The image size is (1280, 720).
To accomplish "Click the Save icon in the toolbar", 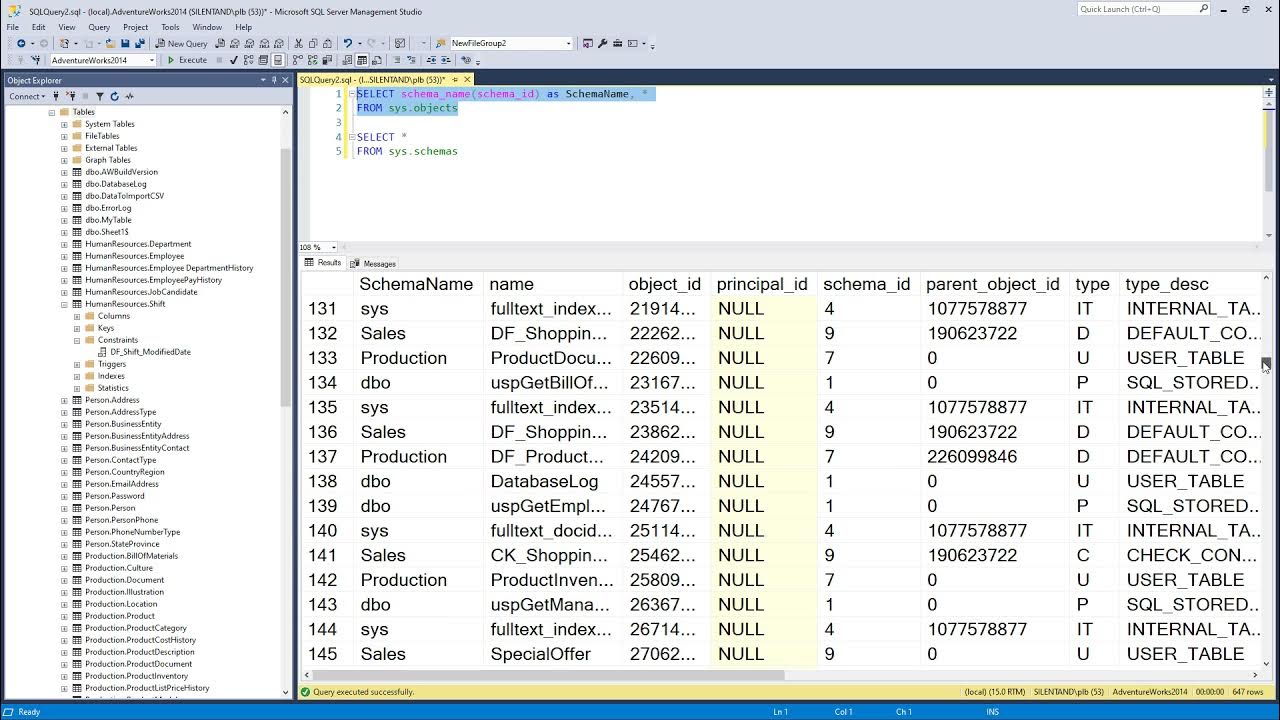I will click(x=125, y=44).
